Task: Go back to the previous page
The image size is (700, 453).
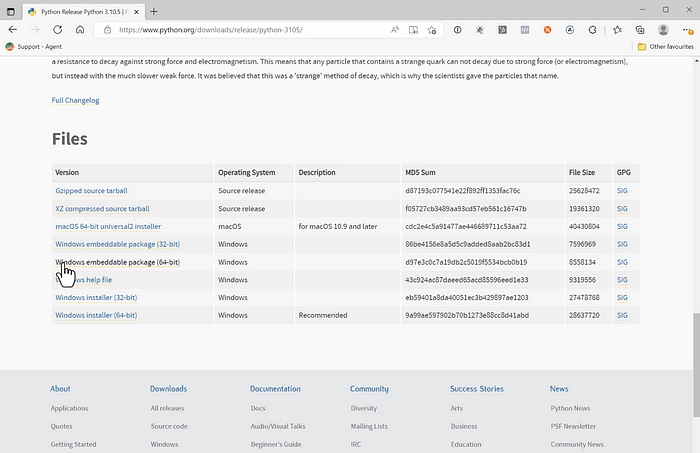Action: coord(12,30)
